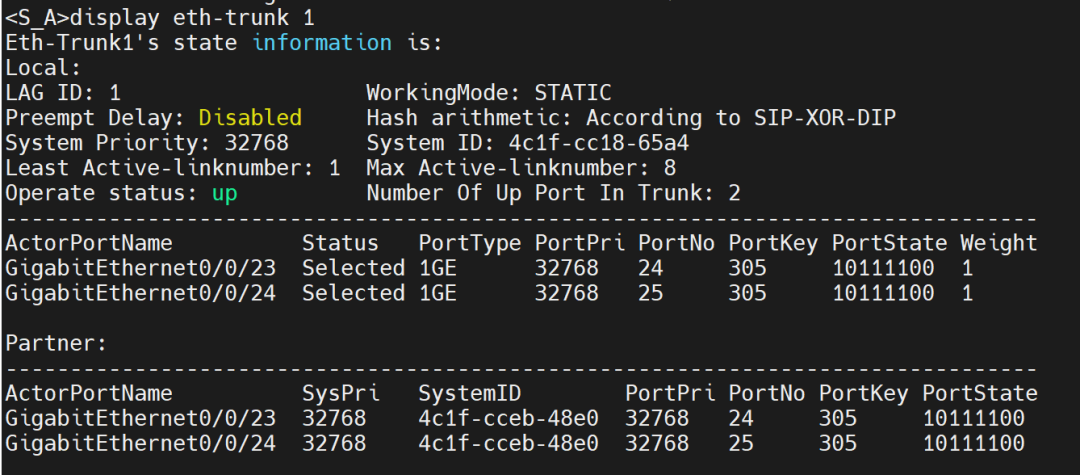Screen dimensions: 1080x475
Task: Click 'Max Active-linknumber: 8' text
Action: coord(521,168)
